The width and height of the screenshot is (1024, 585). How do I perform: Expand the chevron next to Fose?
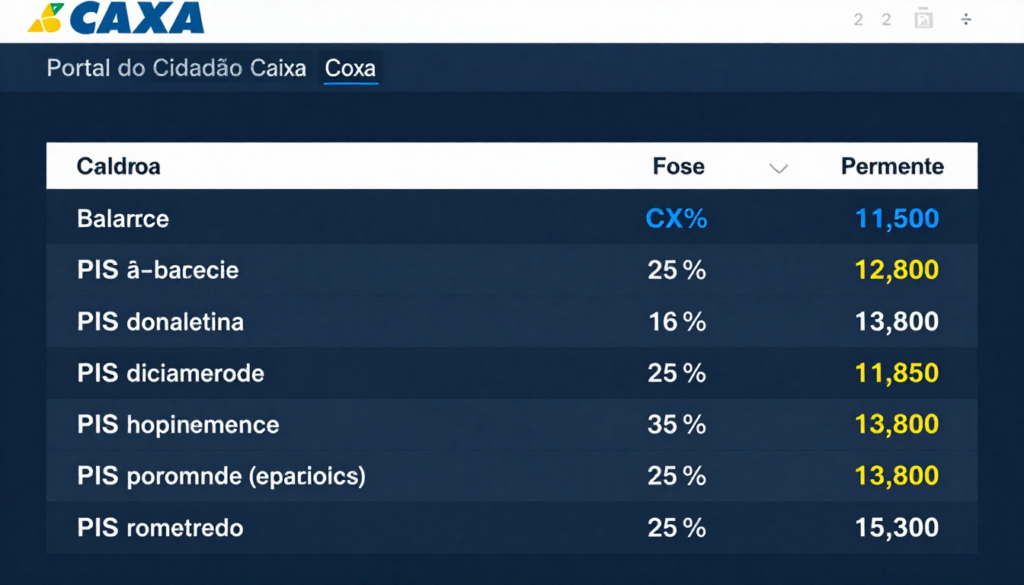coord(778,168)
